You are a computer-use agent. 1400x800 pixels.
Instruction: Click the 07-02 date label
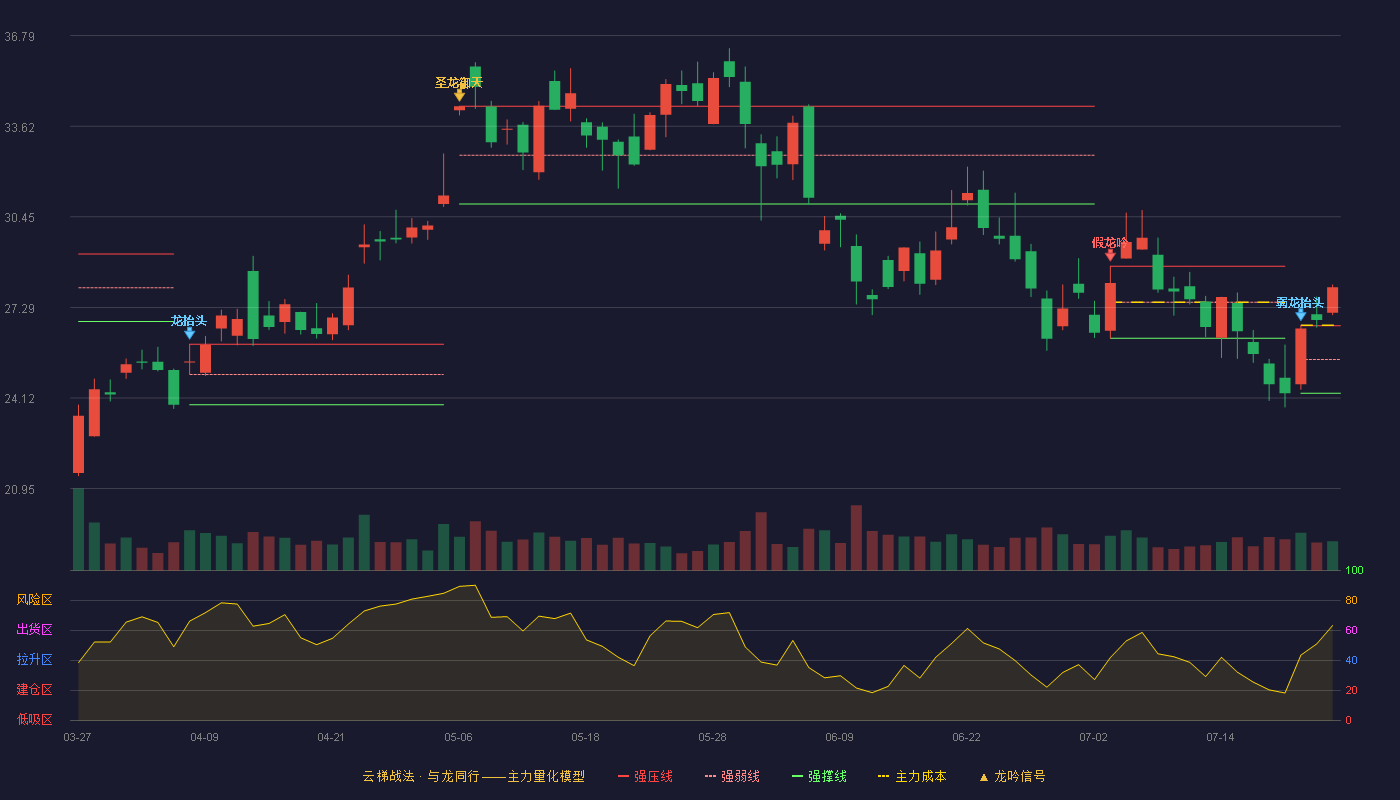1093,737
